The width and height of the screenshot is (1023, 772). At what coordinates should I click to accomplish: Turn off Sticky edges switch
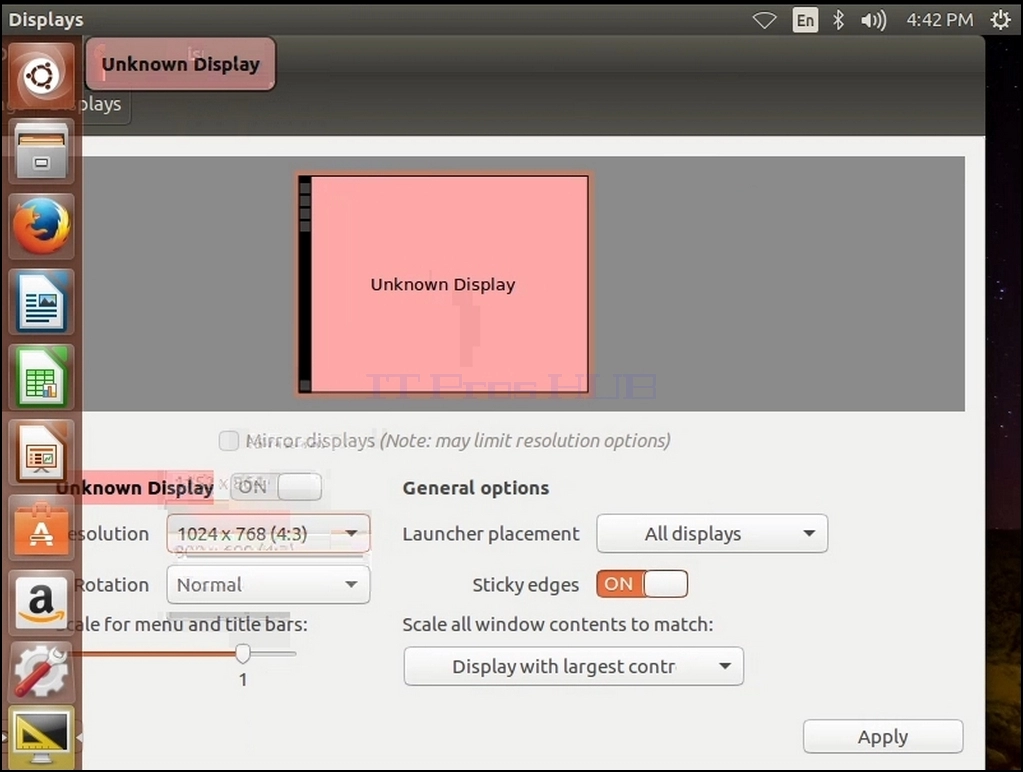point(642,583)
